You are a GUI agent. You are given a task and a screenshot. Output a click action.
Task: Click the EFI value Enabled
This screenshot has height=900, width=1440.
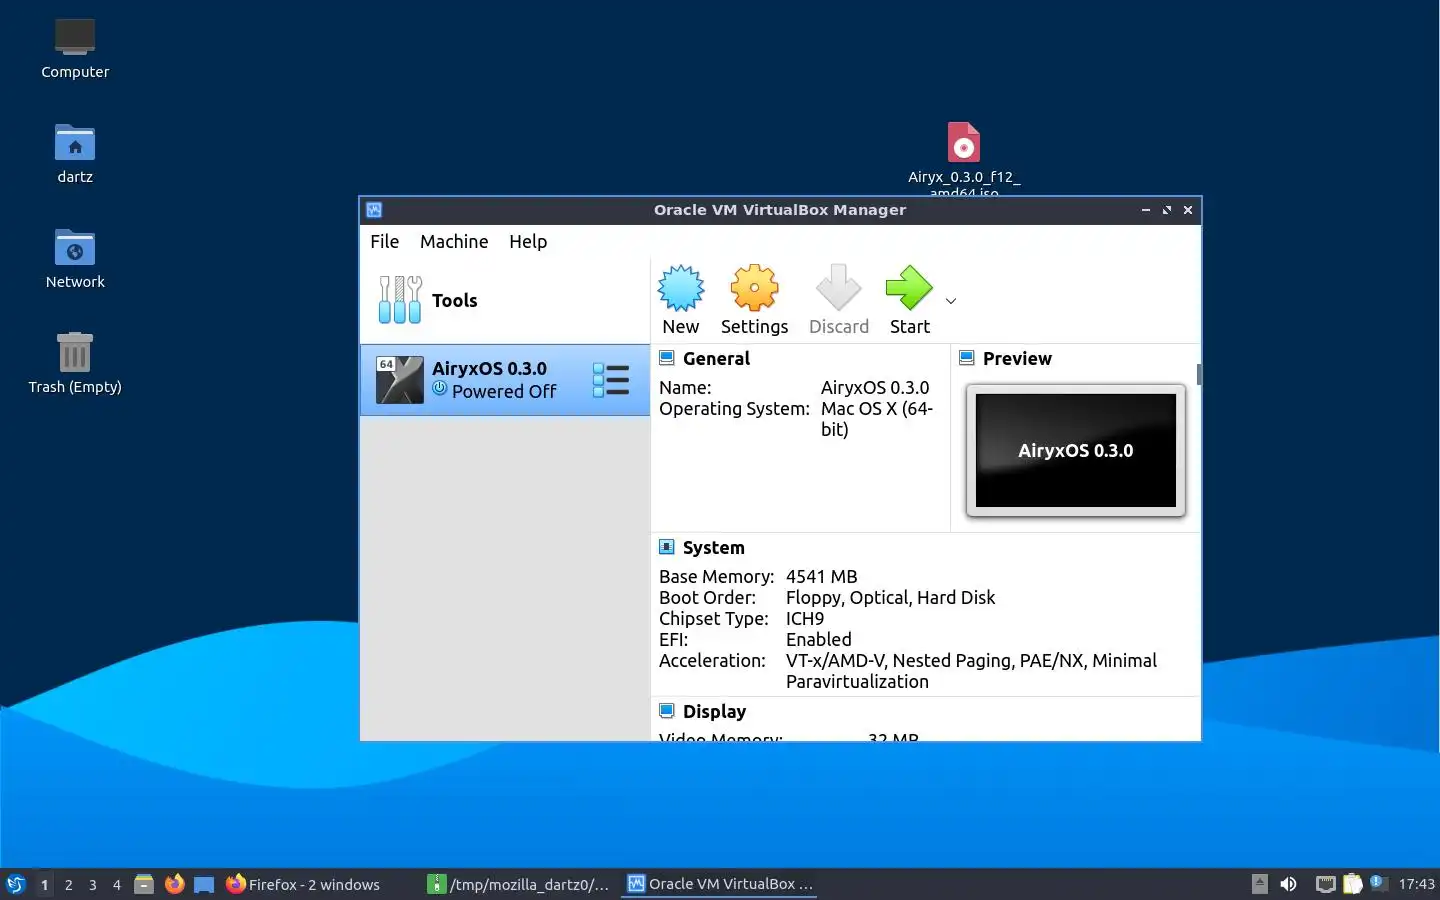pos(819,639)
